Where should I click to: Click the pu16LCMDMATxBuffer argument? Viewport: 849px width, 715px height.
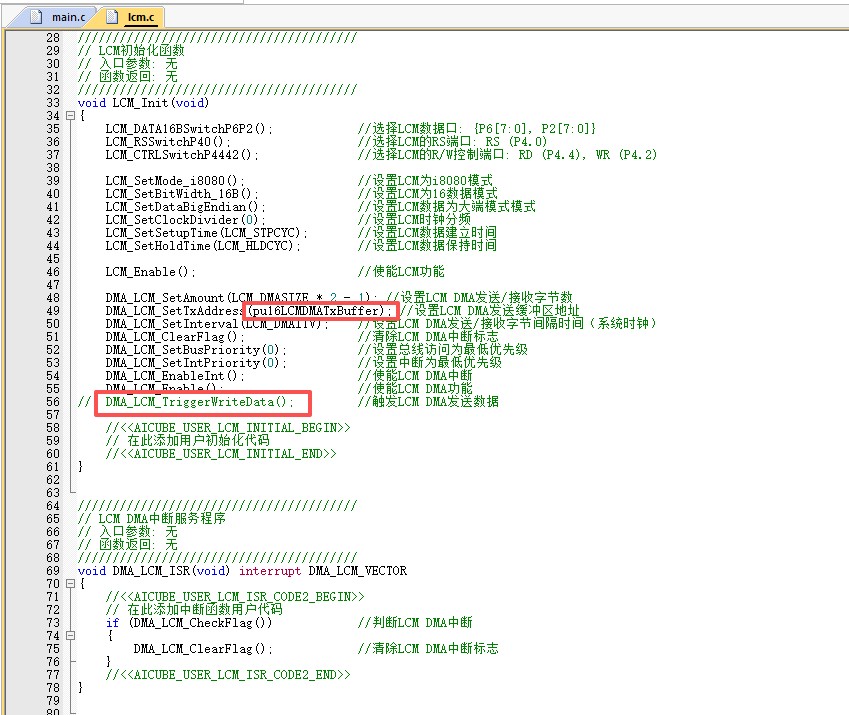(315, 311)
